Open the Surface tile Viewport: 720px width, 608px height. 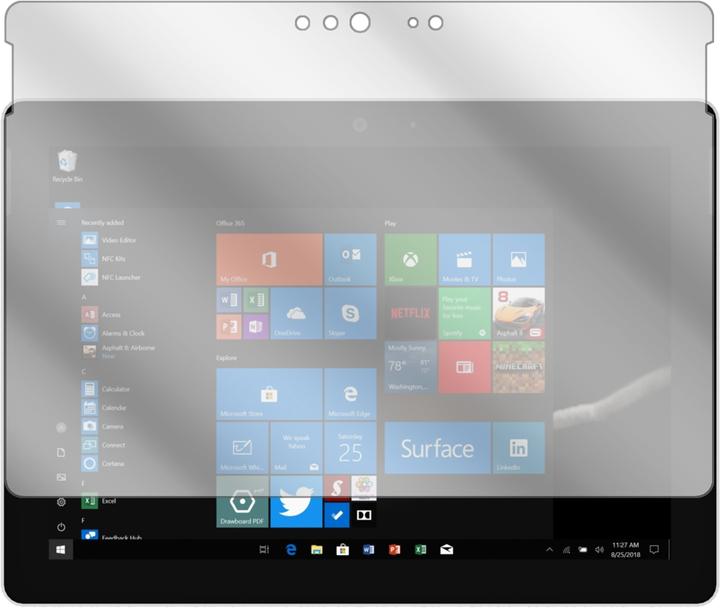tap(438, 448)
